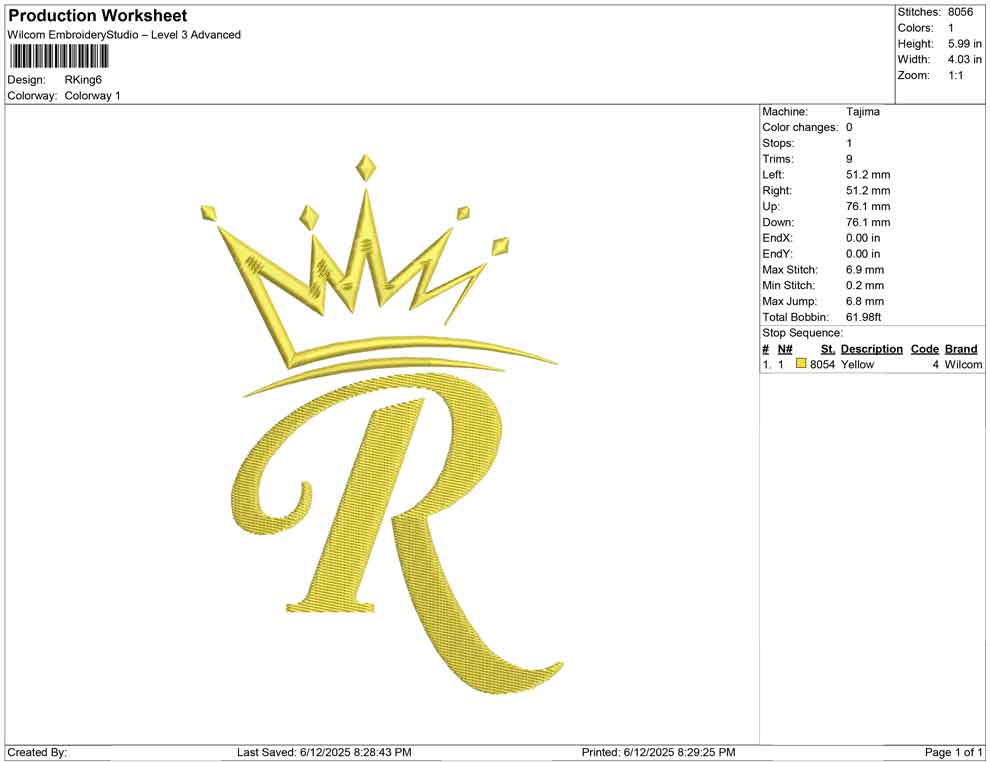This screenshot has height=762, width=990.
Task: Click the 'Colors:' label in the header
Action: coord(915,28)
